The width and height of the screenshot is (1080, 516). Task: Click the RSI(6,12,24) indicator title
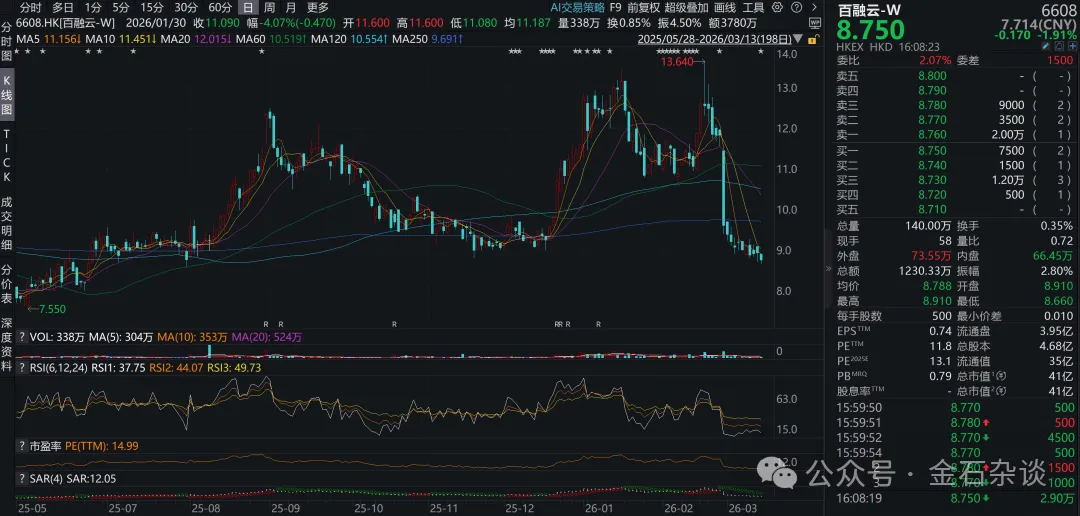click(x=61, y=368)
